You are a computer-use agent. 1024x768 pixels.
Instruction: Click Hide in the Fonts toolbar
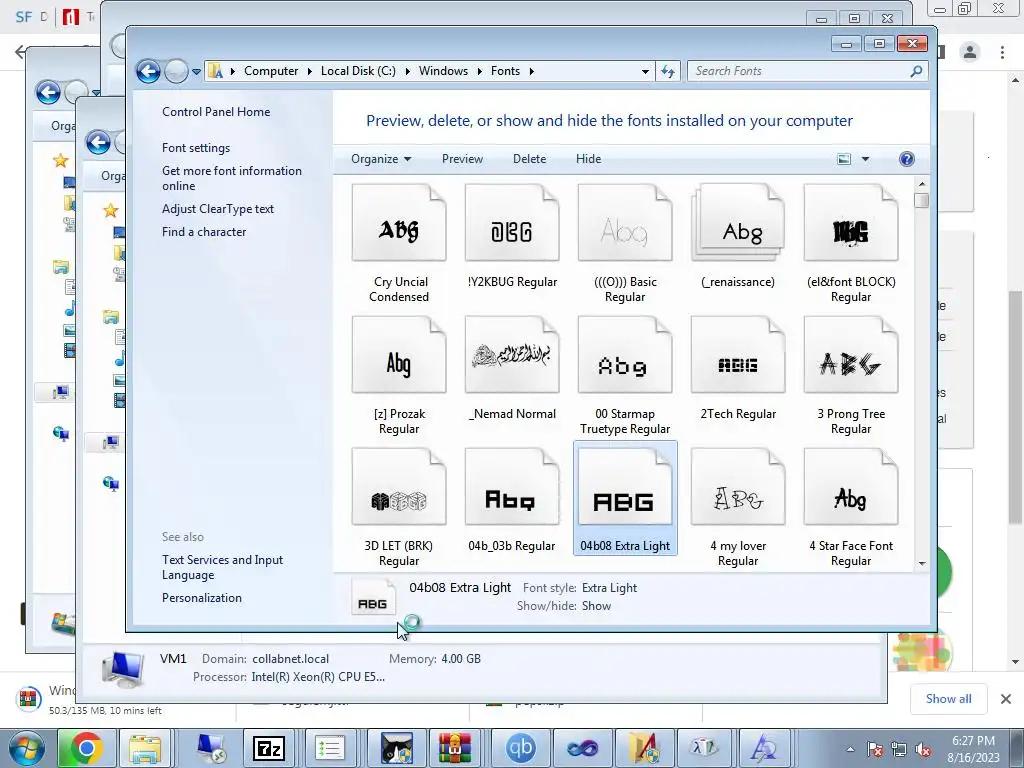[x=588, y=159]
